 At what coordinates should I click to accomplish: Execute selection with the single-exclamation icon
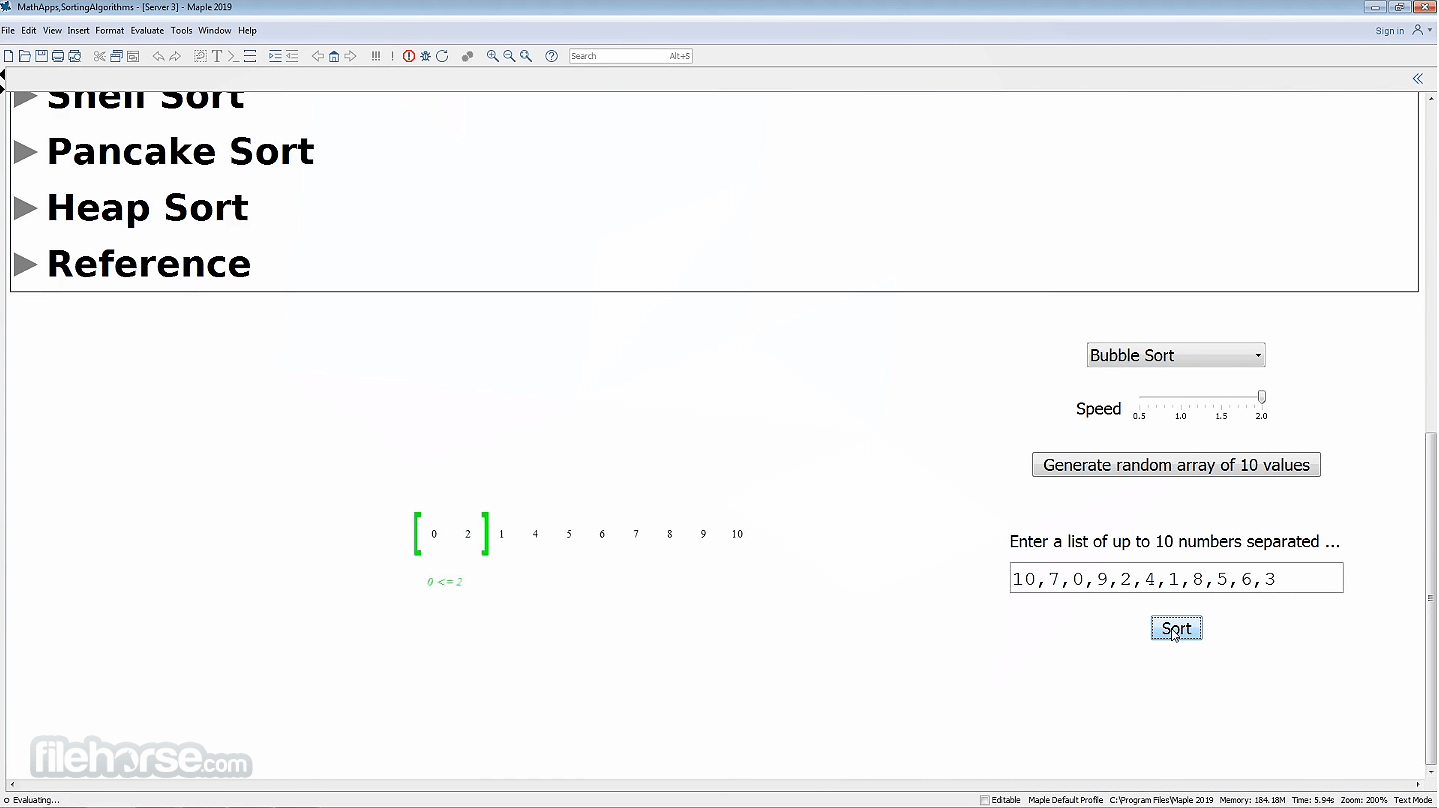pos(392,56)
